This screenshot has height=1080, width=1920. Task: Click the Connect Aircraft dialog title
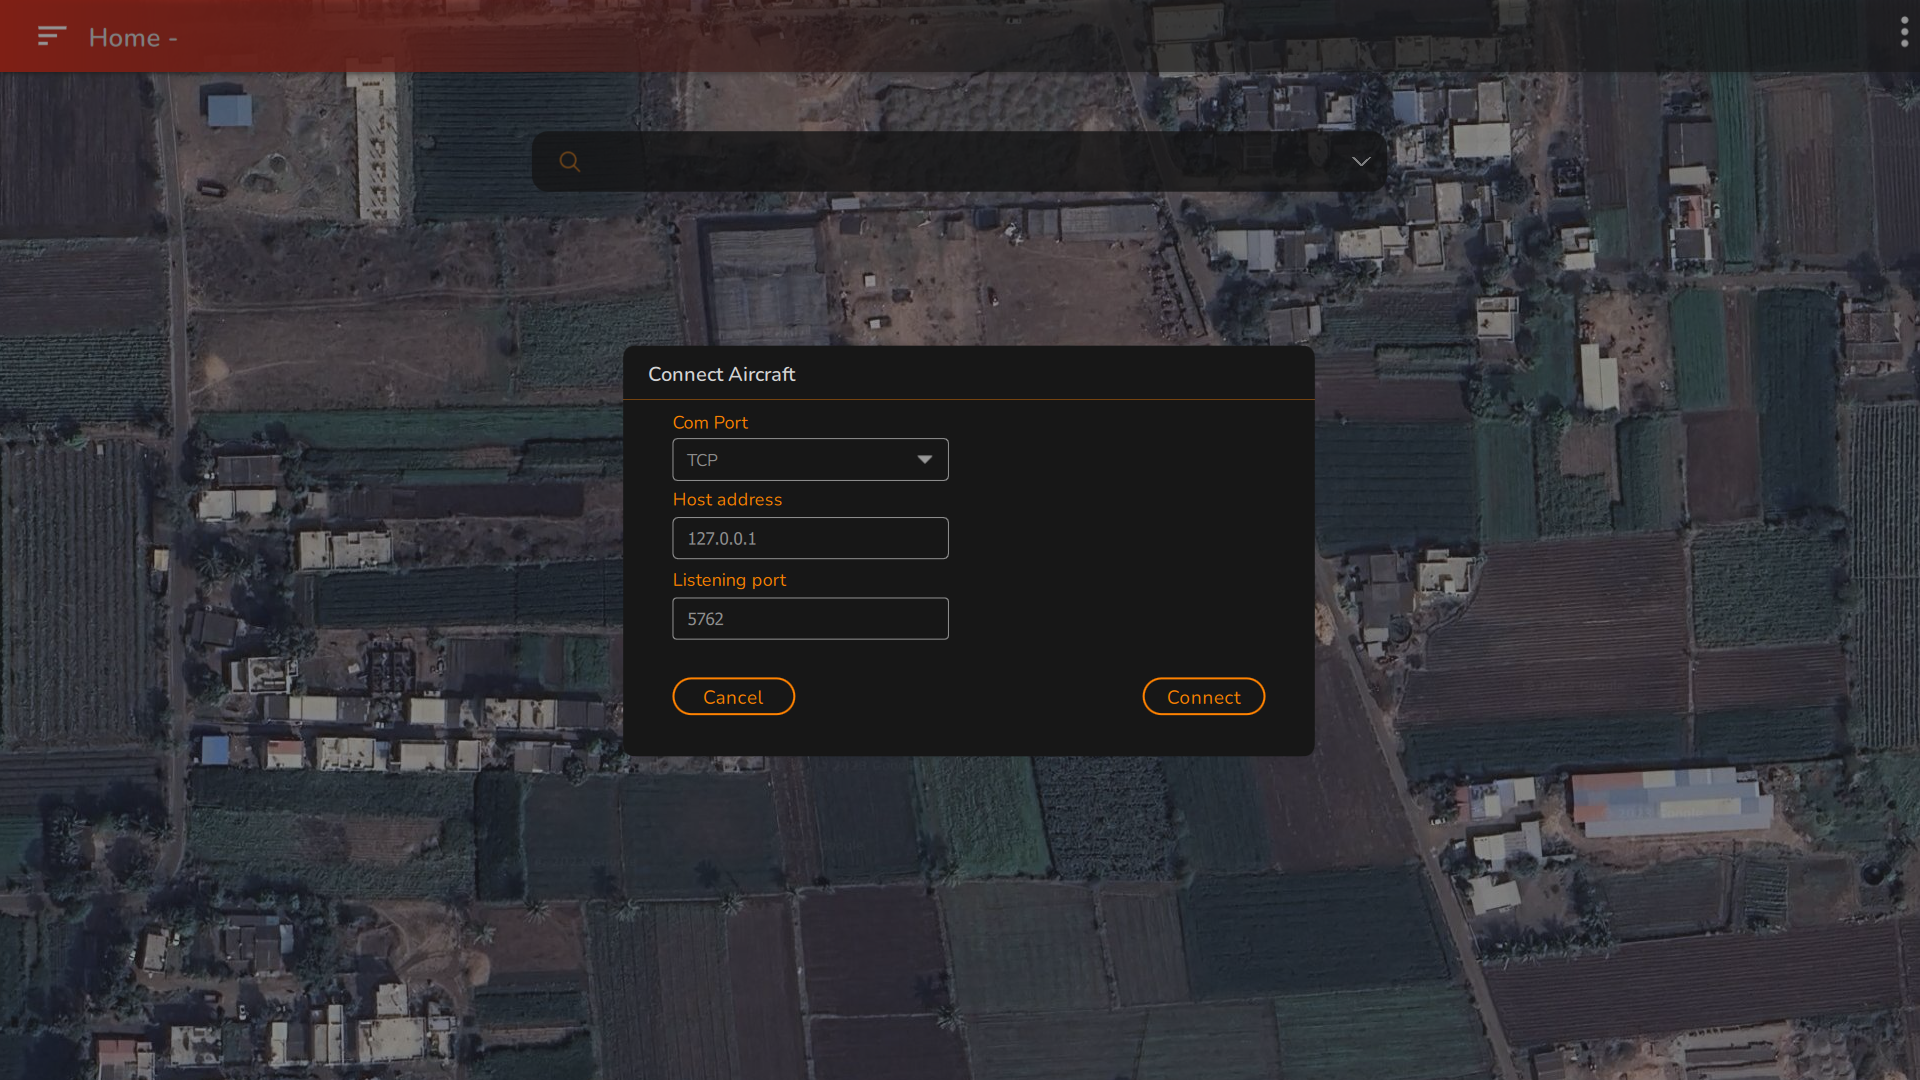click(721, 374)
